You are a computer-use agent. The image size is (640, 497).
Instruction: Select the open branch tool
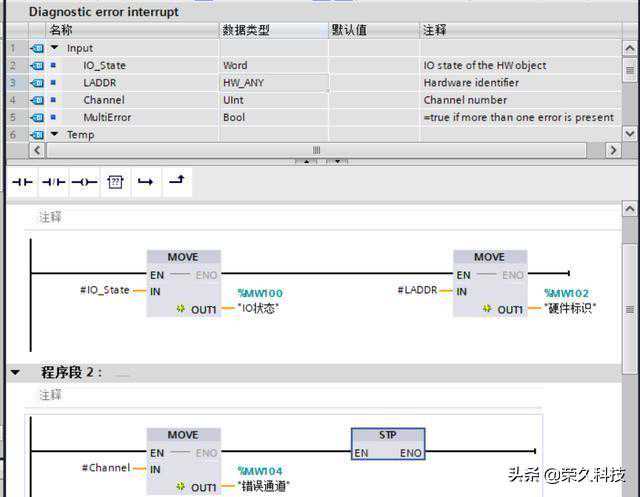click(x=146, y=182)
